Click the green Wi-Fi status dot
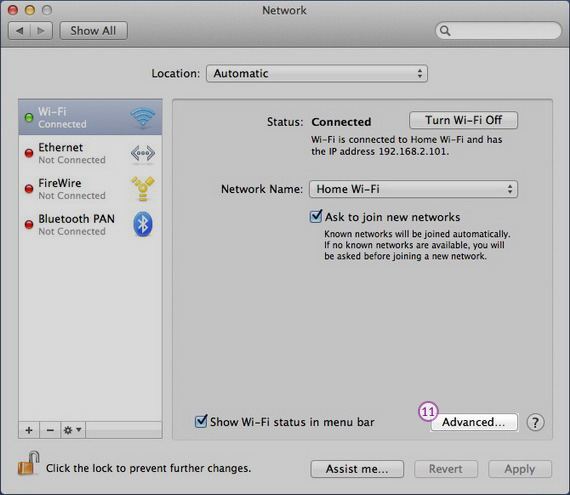 pyautogui.click(x=29, y=117)
